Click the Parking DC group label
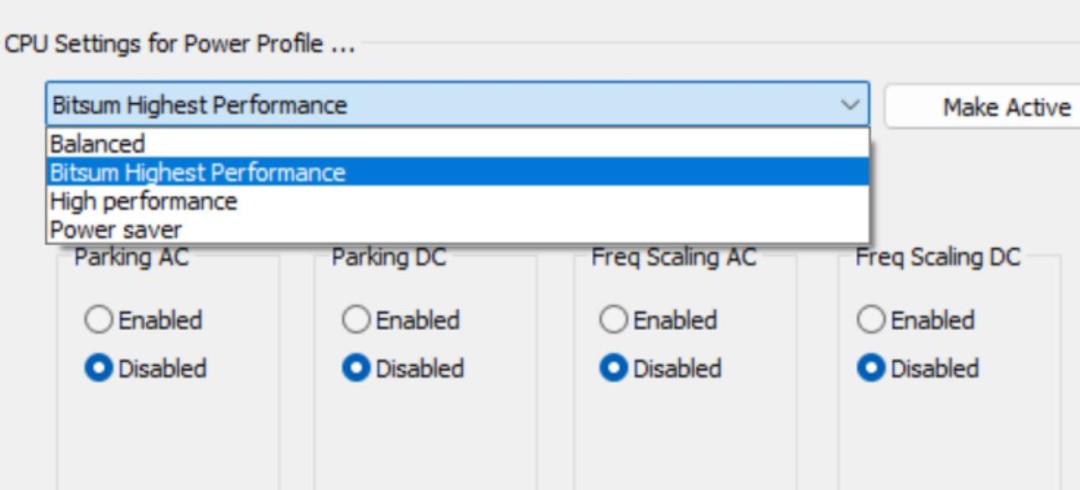The width and height of the screenshot is (1080, 490). point(389,258)
